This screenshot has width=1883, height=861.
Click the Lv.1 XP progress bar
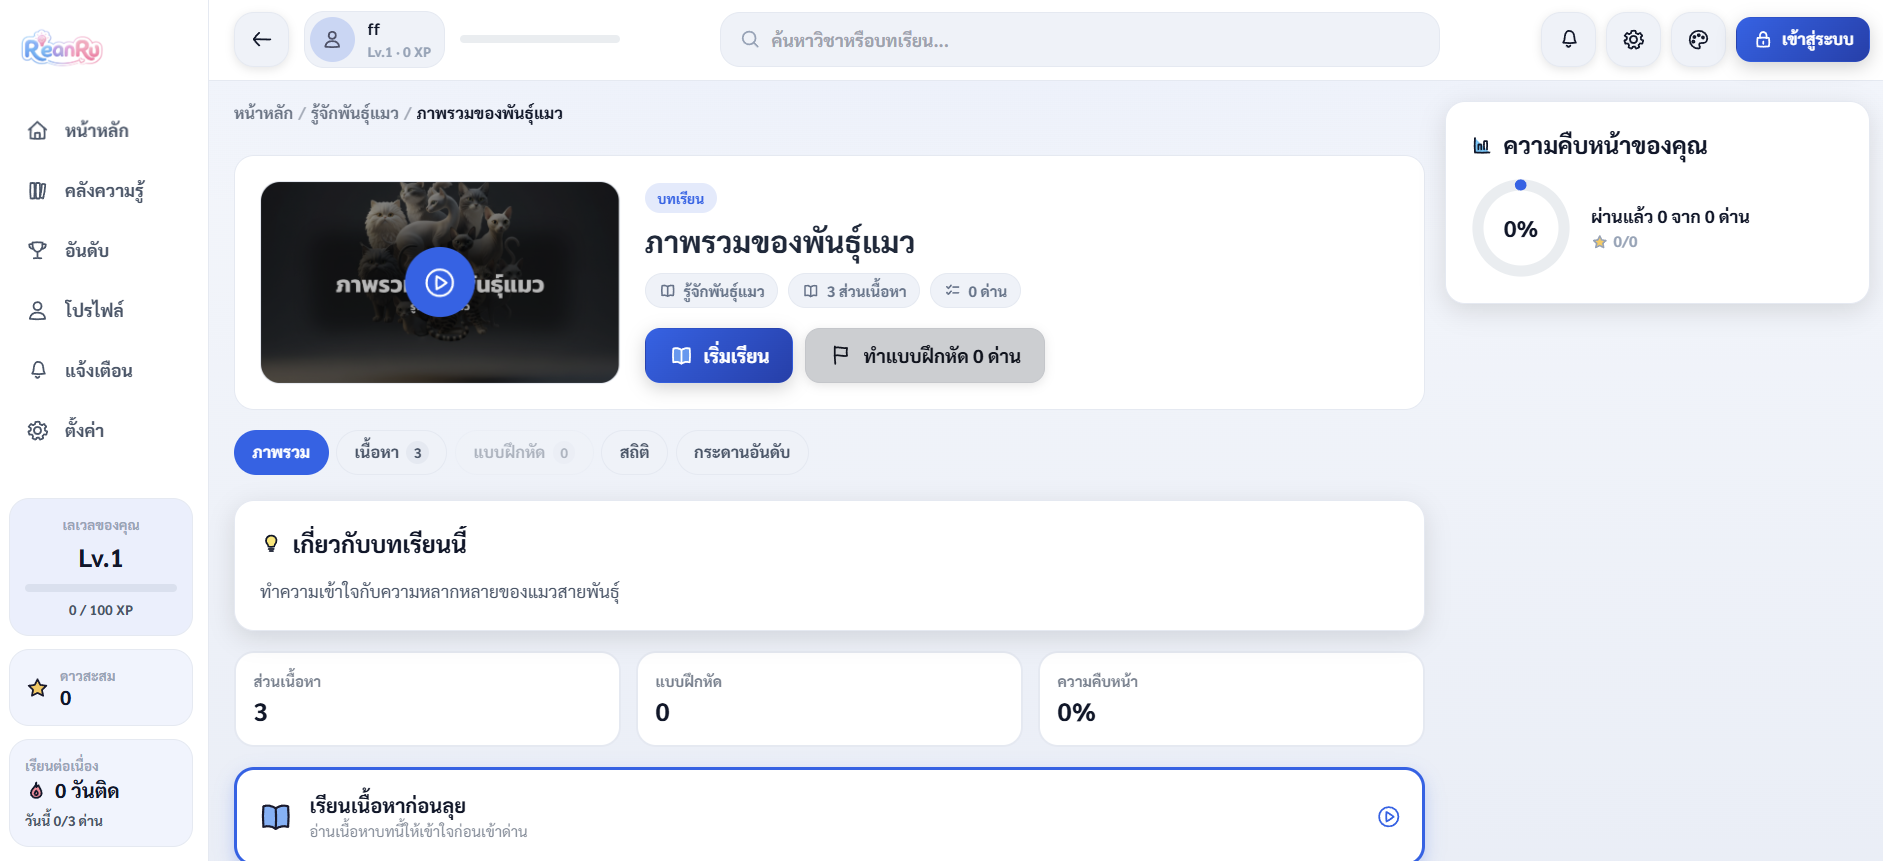click(x=101, y=588)
